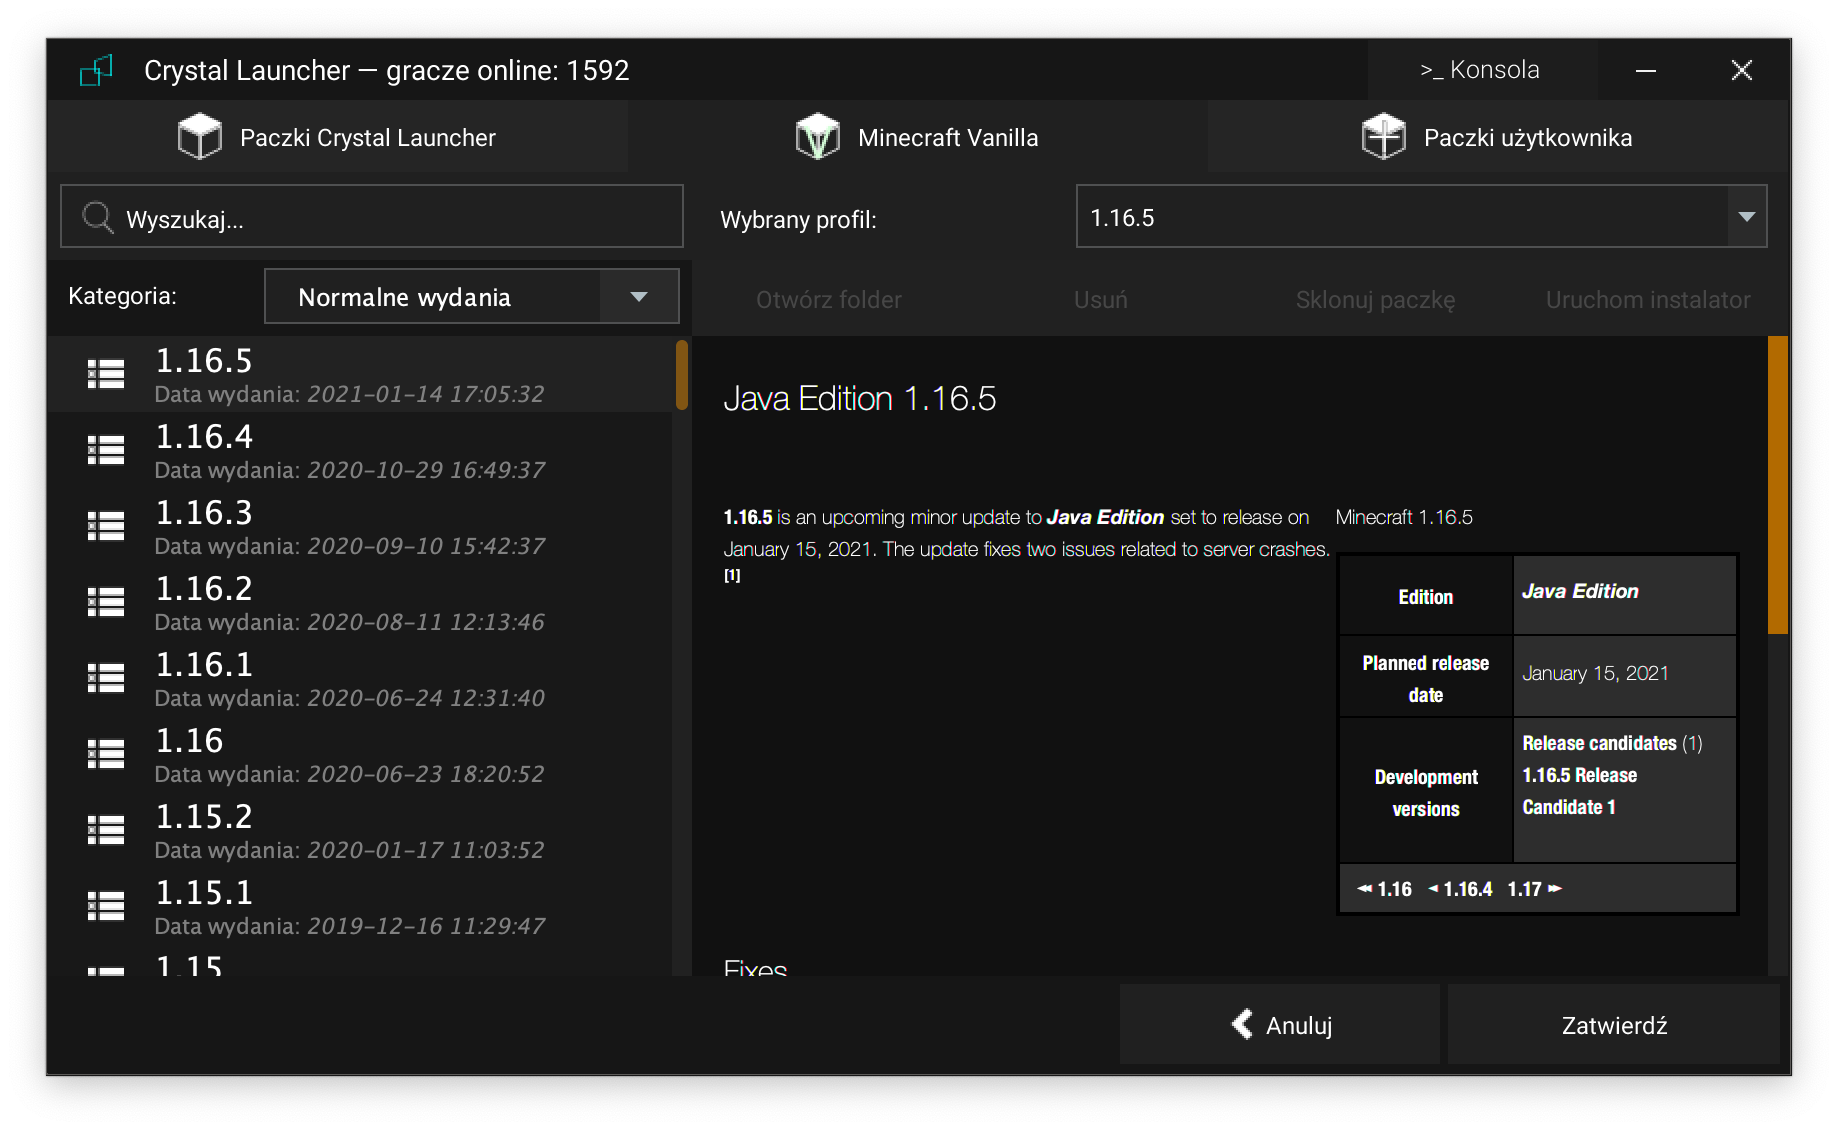Expand the Wybrany profil dropdown arrow

(x=1746, y=217)
